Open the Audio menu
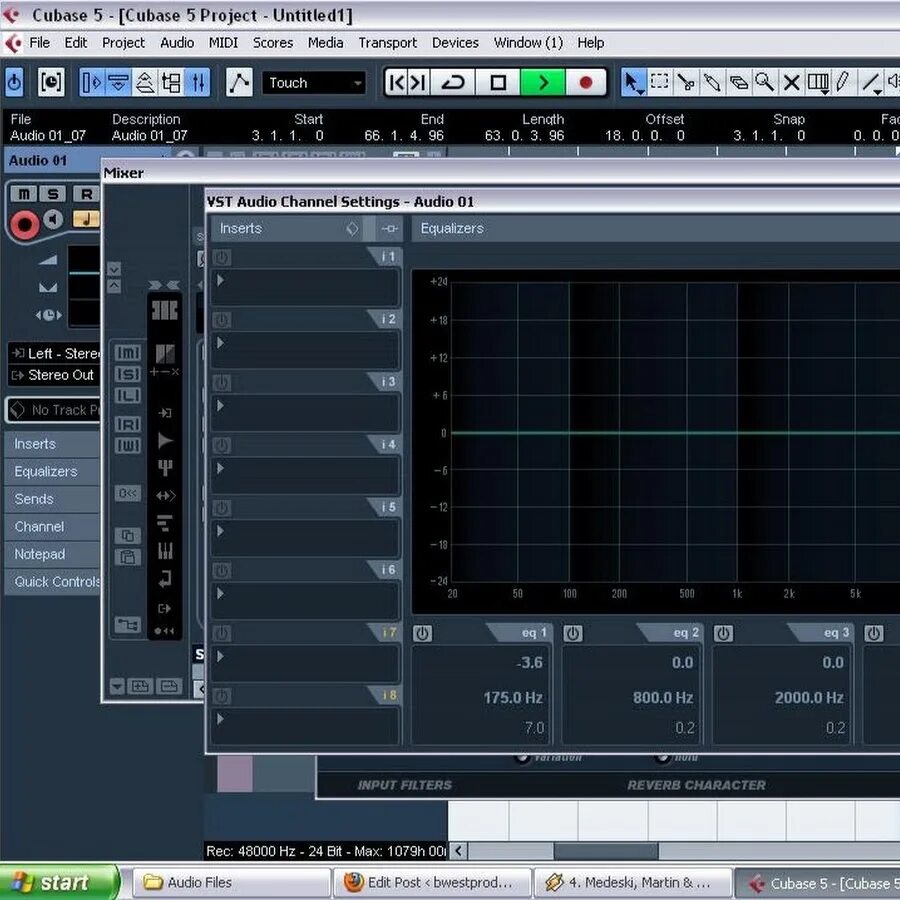The width and height of the screenshot is (900, 900). point(177,43)
